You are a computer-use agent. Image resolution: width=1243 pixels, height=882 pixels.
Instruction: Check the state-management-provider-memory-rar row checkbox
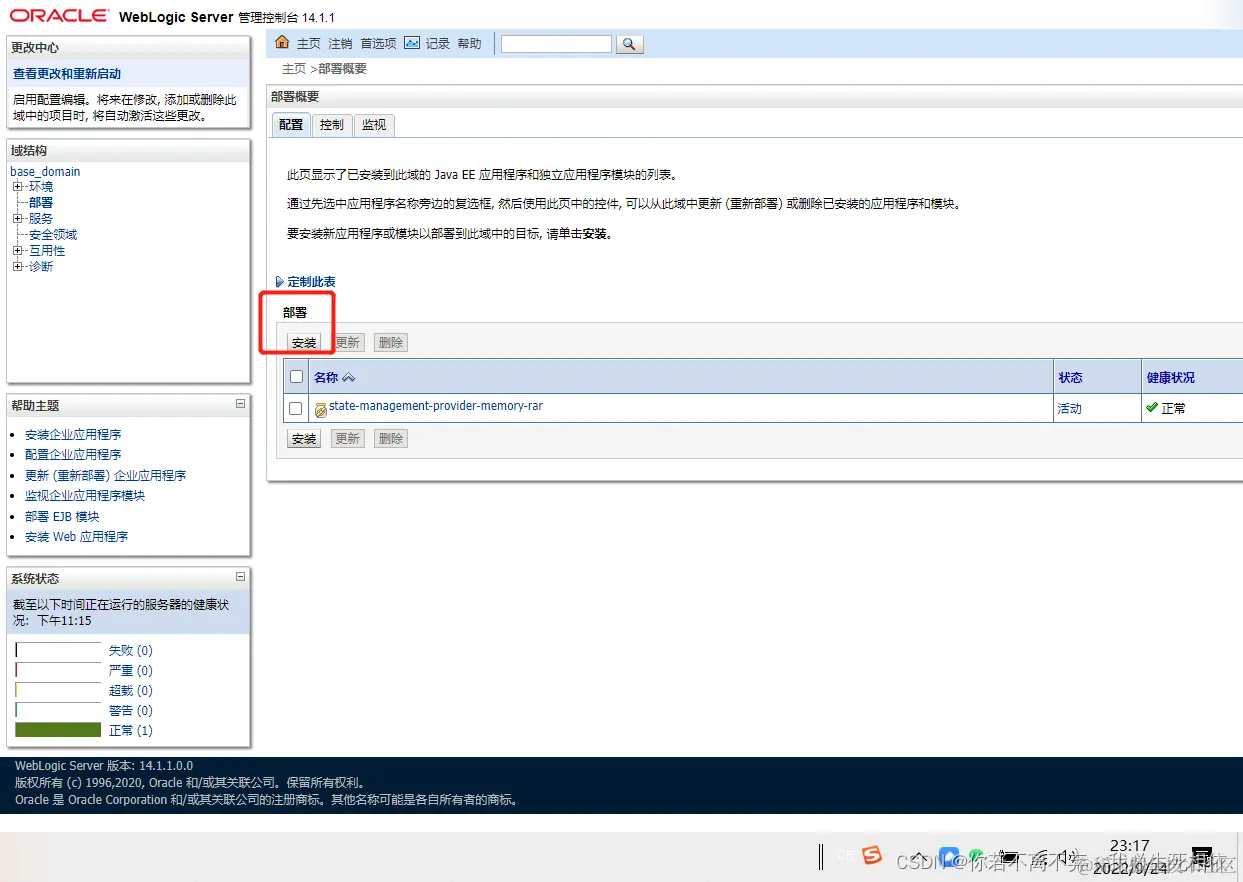(296, 409)
